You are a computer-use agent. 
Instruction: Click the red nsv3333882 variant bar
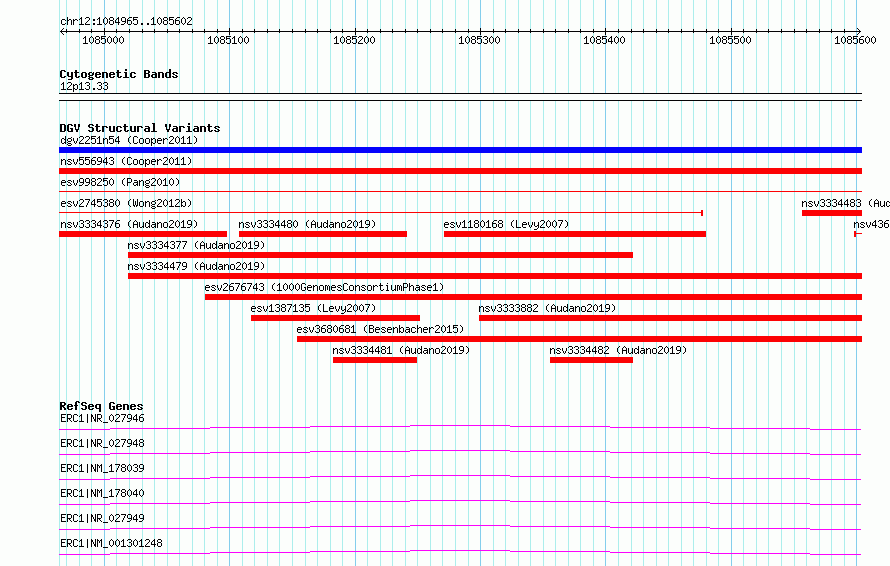(x=670, y=318)
